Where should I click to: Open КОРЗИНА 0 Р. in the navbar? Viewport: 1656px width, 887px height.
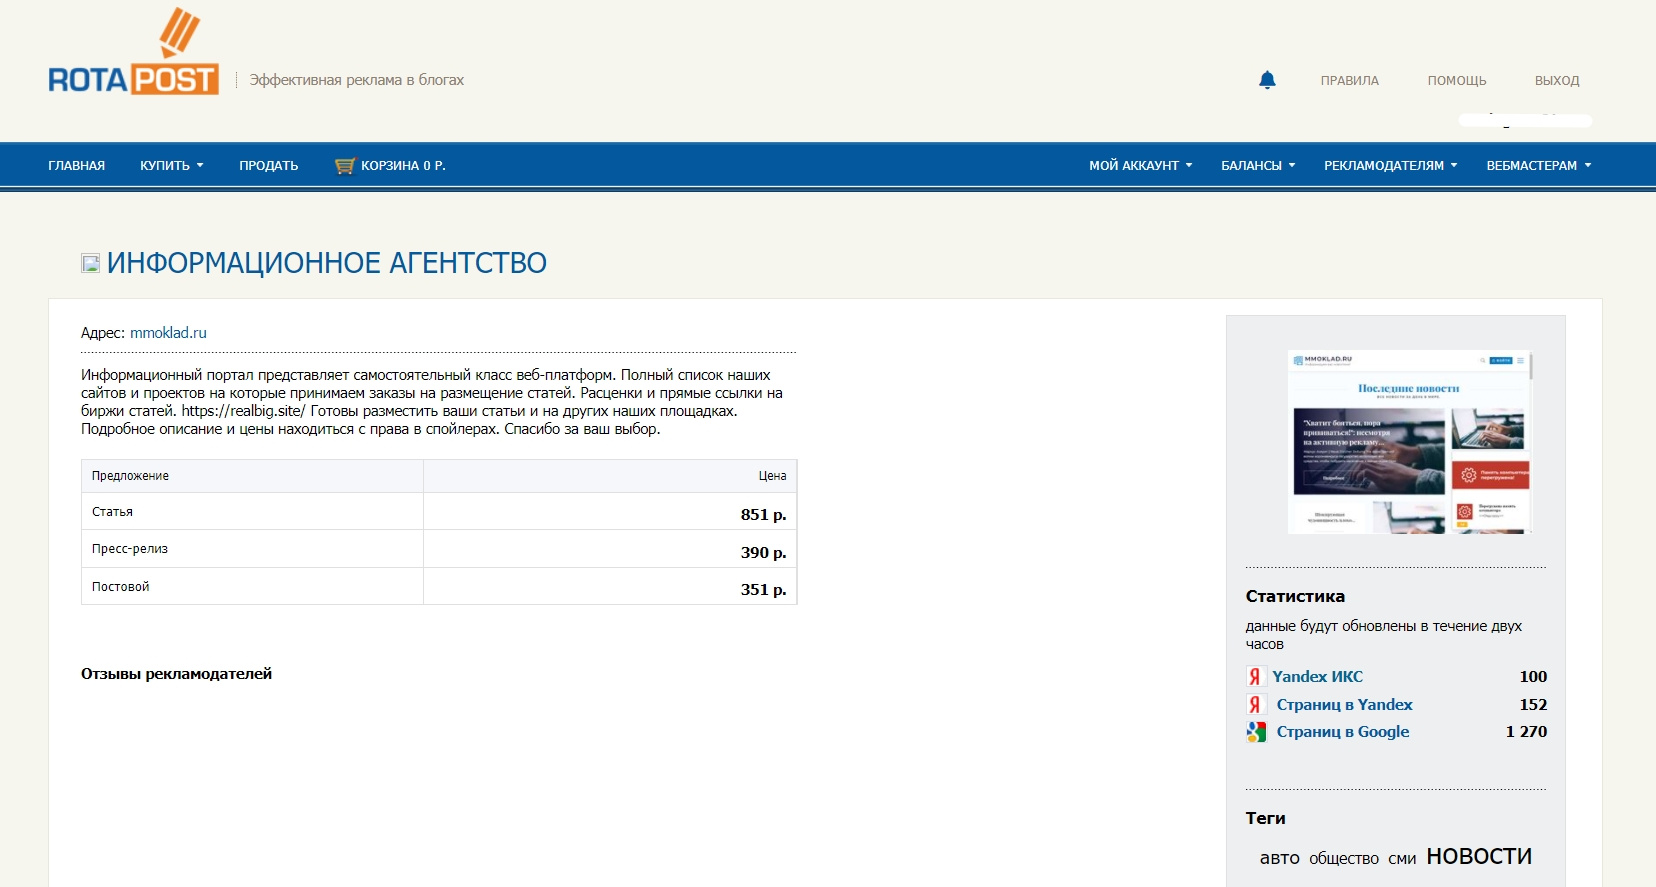[x=403, y=166]
